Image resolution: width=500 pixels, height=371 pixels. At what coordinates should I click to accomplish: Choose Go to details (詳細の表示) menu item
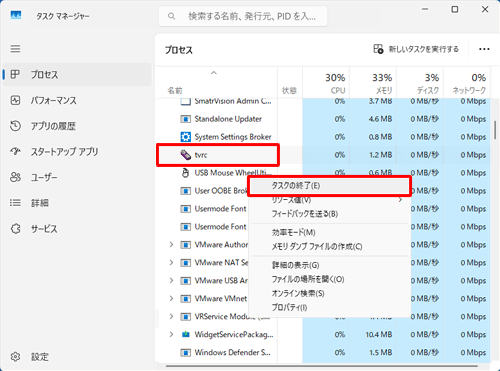(x=330, y=265)
